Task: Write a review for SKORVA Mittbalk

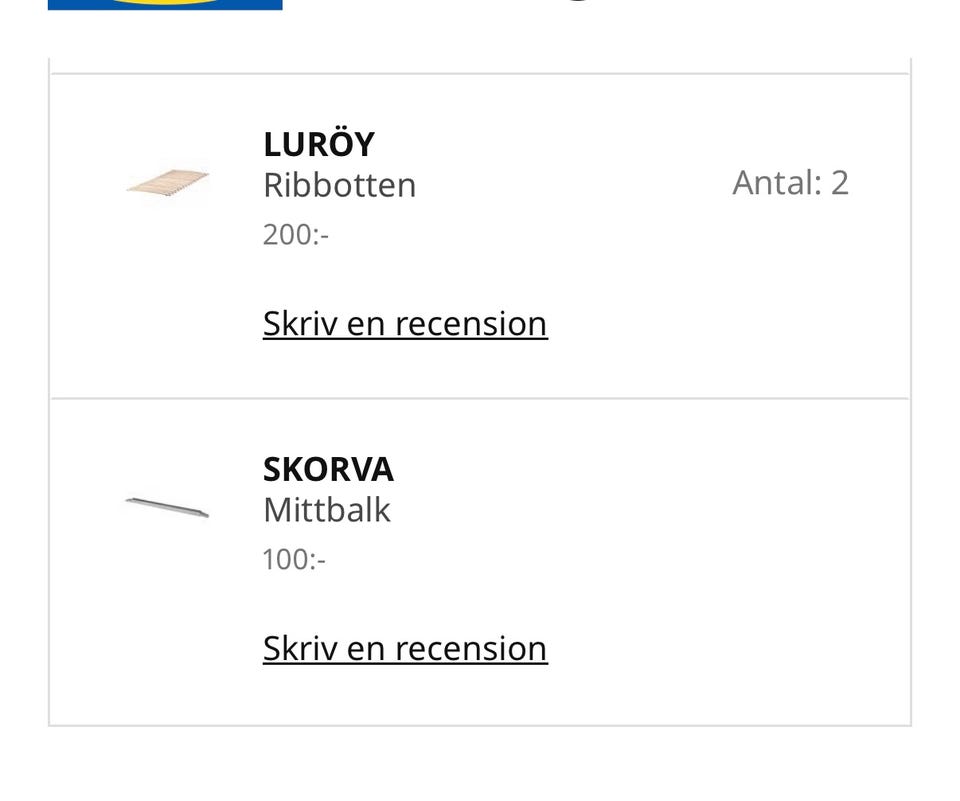Action: (x=404, y=648)
